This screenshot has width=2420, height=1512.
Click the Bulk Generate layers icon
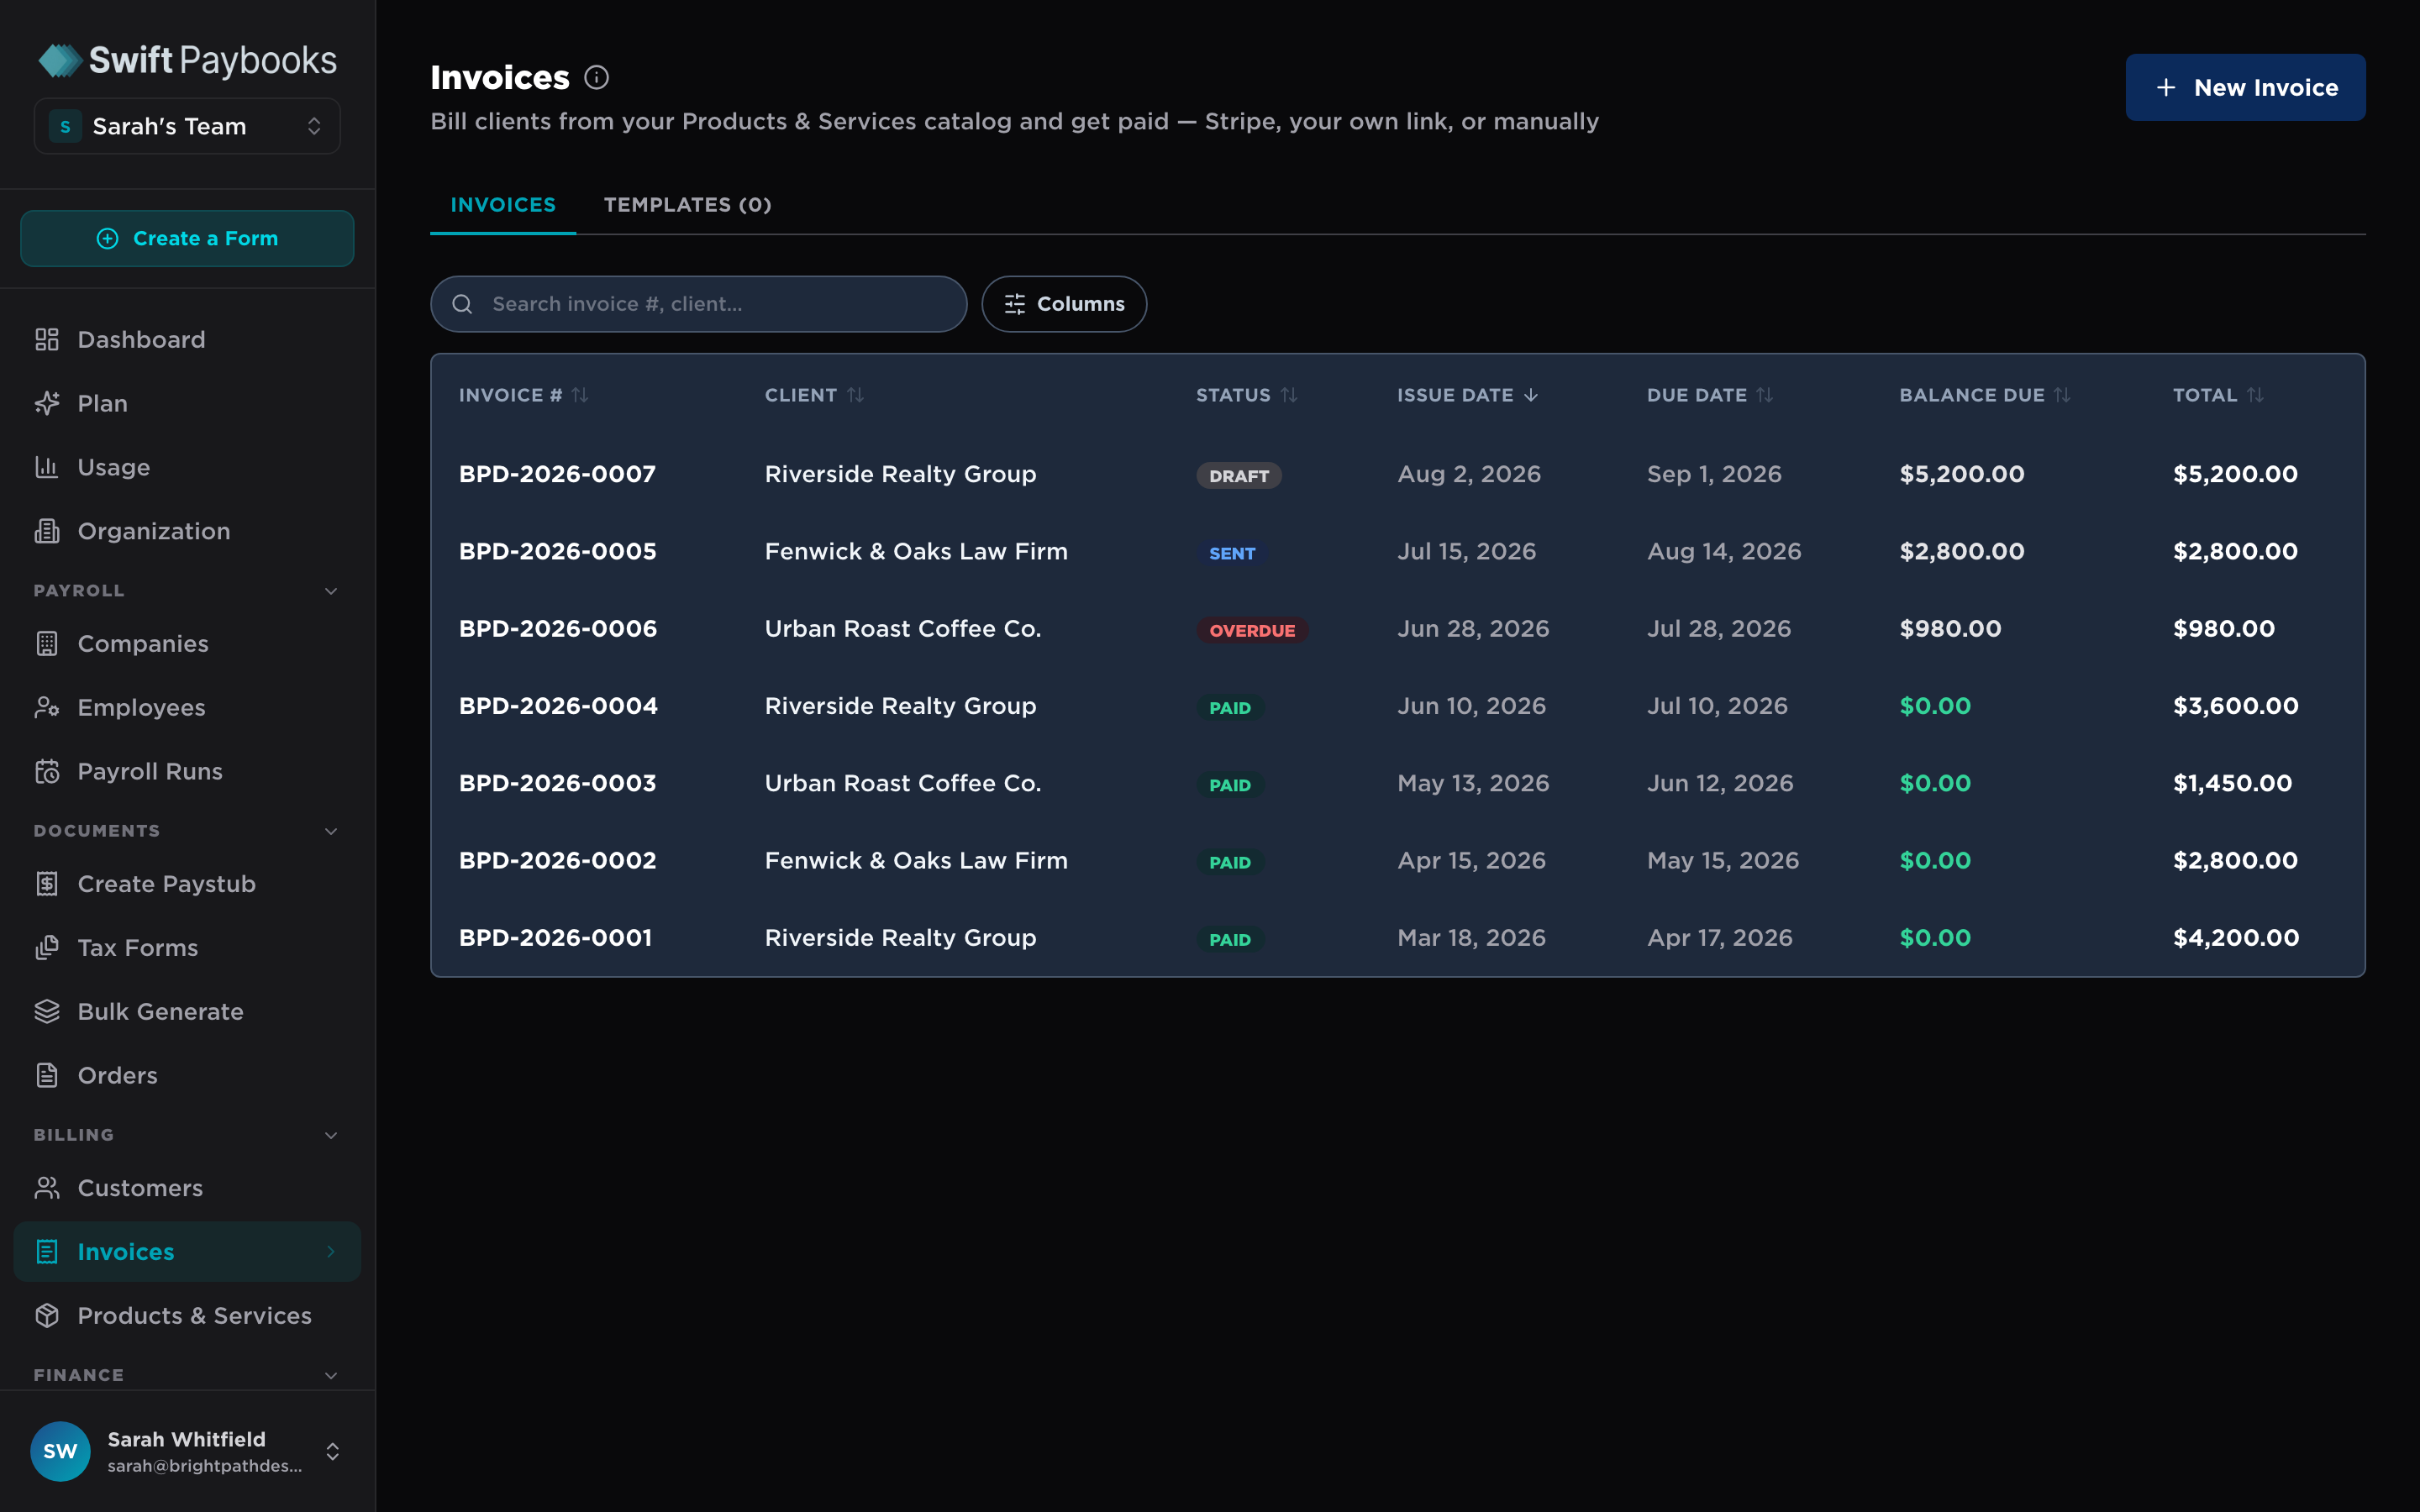click(47, 1012)
